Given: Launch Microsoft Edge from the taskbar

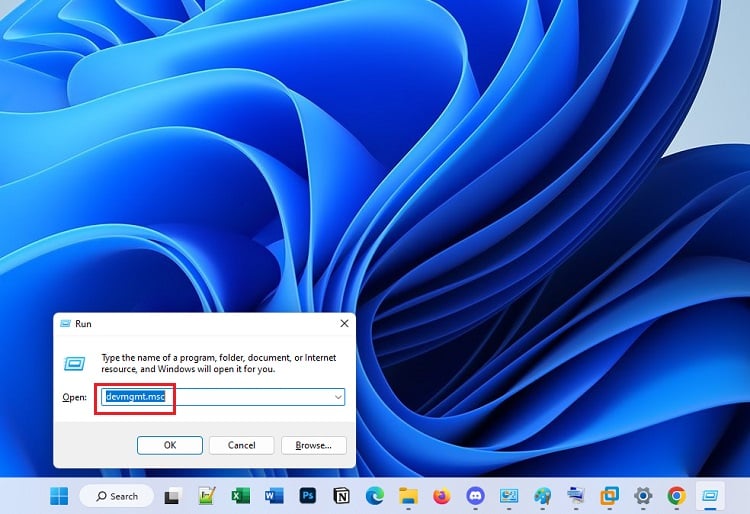Looking at the screenshot, I should 375,496.
